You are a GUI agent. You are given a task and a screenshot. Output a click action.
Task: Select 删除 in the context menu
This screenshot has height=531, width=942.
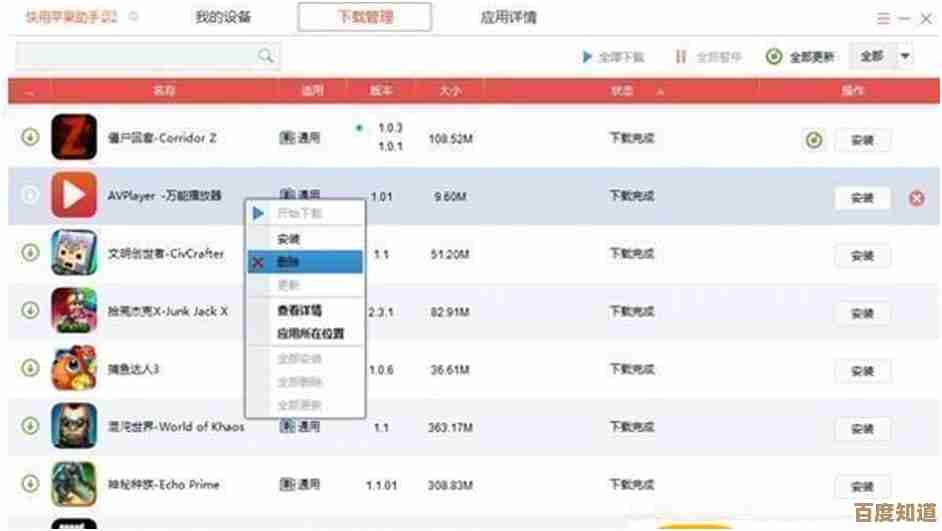305,262
